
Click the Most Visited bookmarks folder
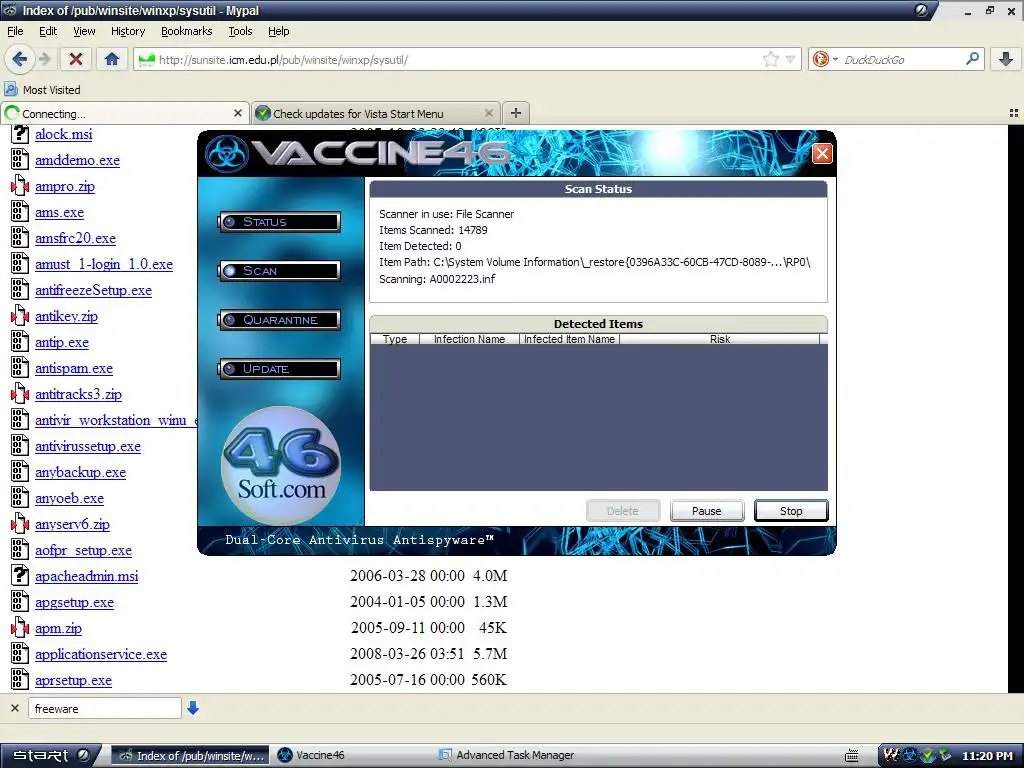pyautogui.click(x=42, y=89)
